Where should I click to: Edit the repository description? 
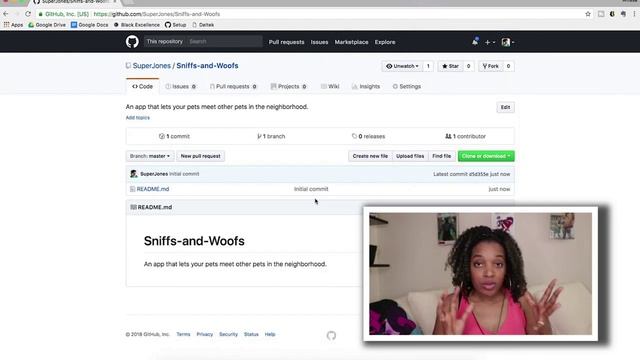[x=505, y=107]
